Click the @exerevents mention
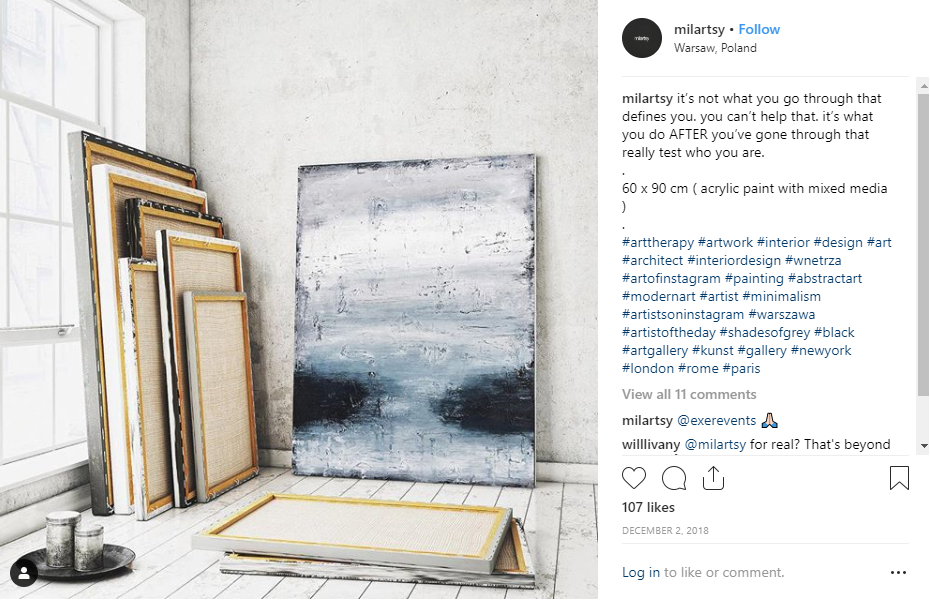 tap(716, 420)
